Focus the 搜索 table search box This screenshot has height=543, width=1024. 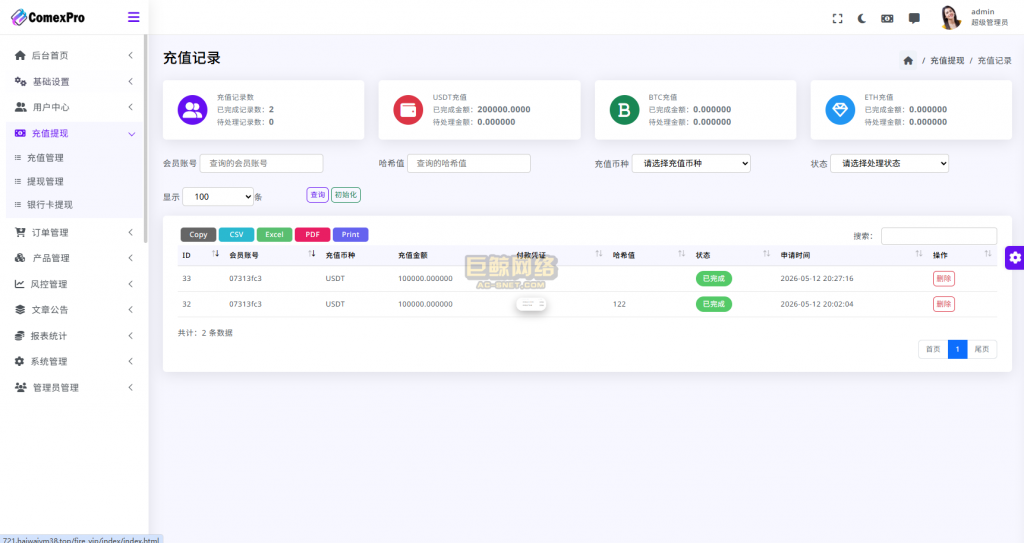point(939,236)
